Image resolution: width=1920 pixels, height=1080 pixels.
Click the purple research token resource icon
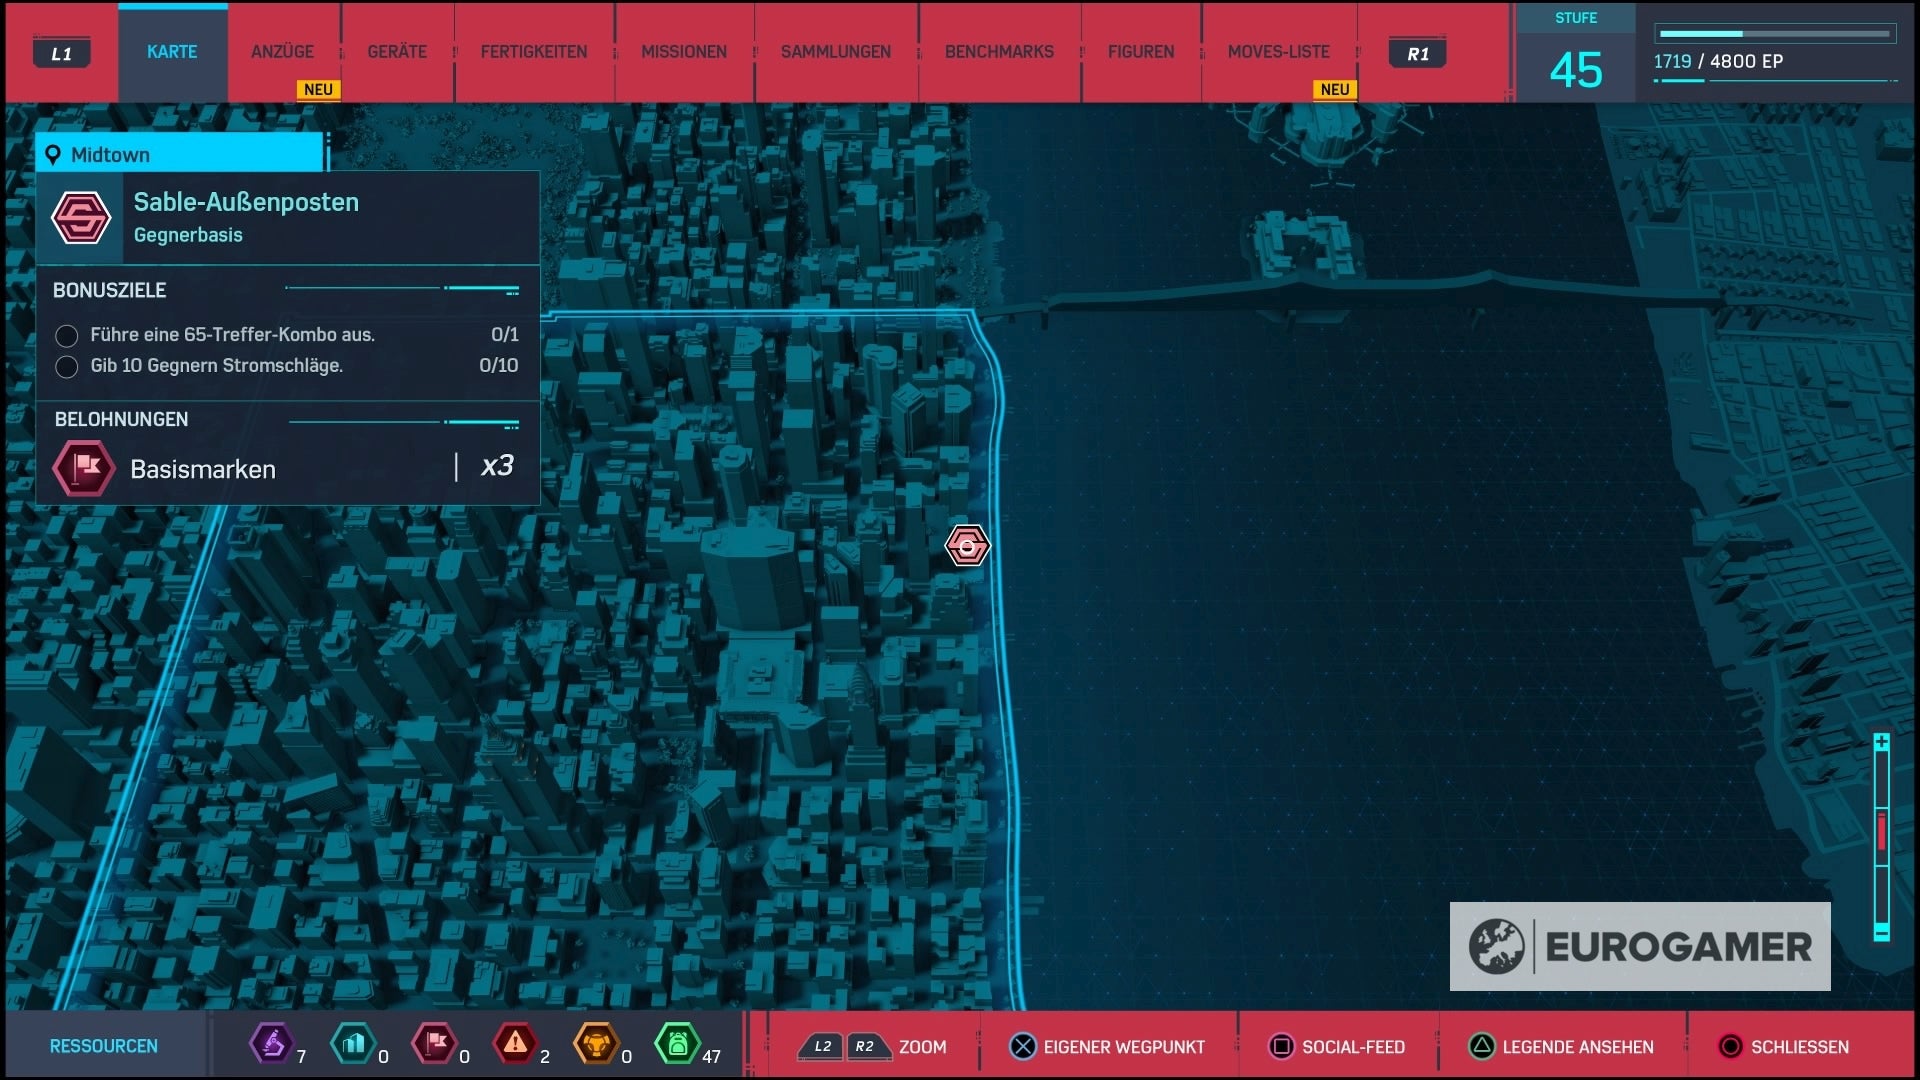(x=271, y=1044)
